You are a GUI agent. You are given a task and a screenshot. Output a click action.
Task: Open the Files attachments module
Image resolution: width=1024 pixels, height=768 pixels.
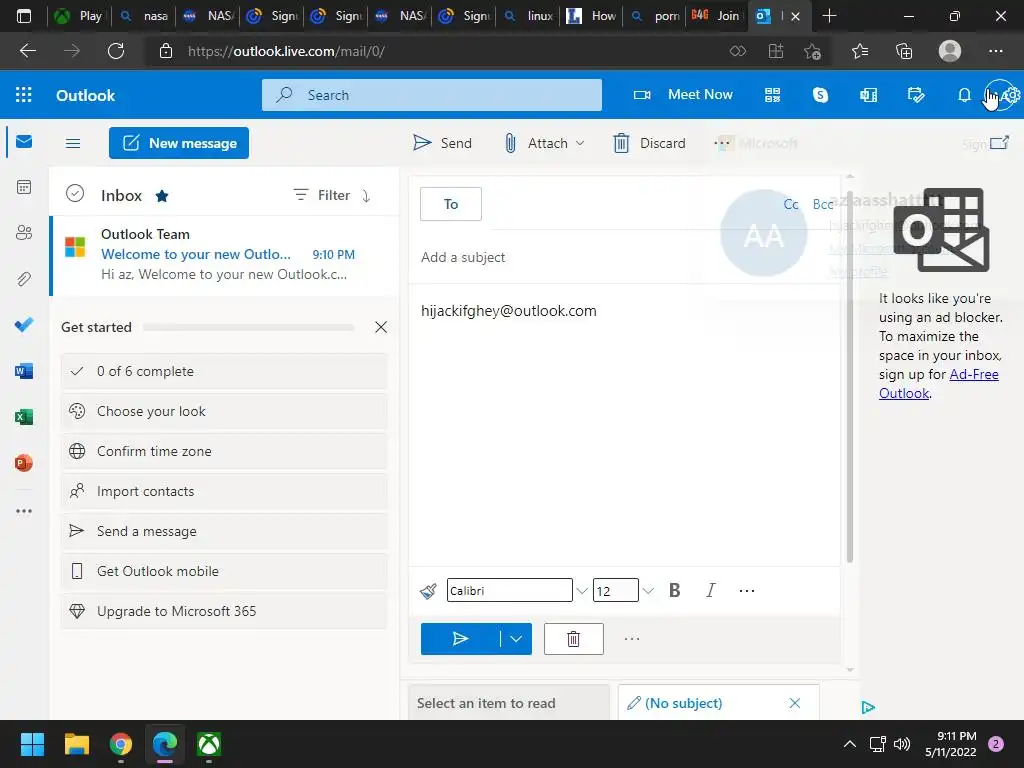24,279
